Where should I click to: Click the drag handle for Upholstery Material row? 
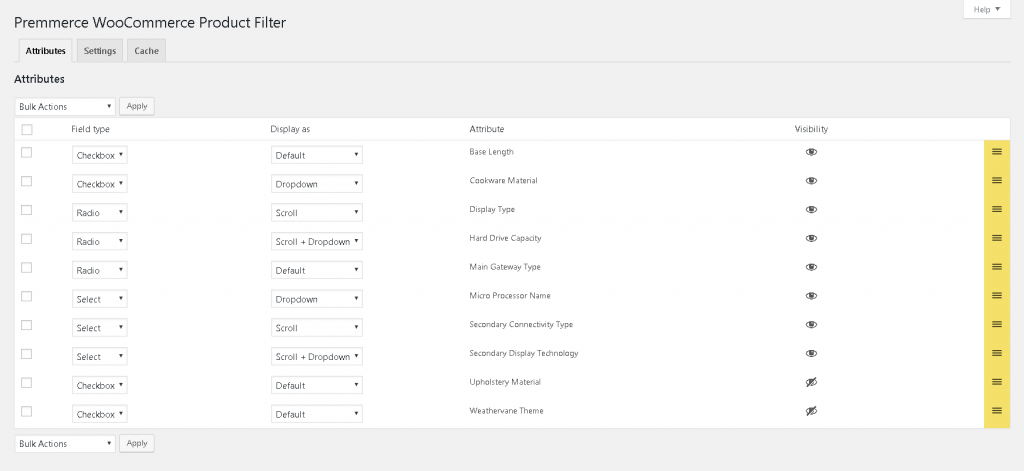click(997, 382)
